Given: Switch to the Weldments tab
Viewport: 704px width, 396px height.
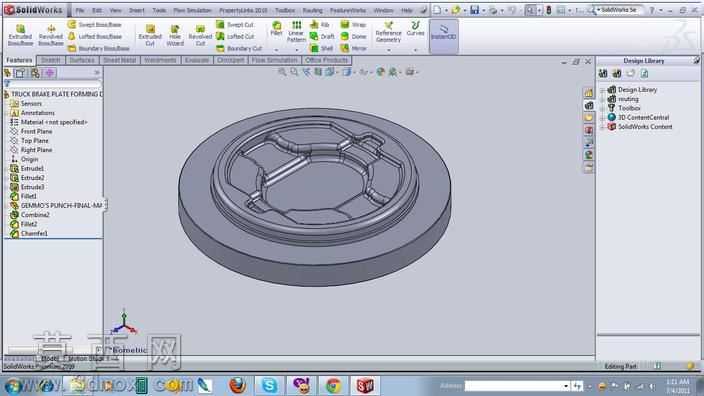Looking at the screenshot, I should coord(160,60).
